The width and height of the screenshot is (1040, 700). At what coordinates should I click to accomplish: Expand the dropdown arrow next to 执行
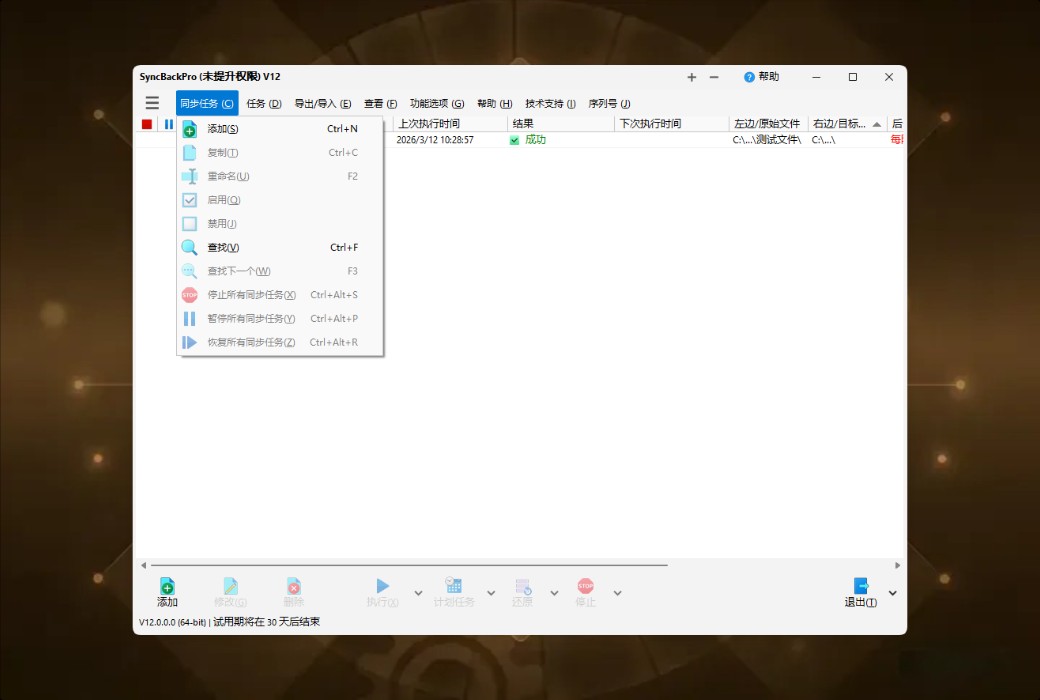tap(417, 592)
